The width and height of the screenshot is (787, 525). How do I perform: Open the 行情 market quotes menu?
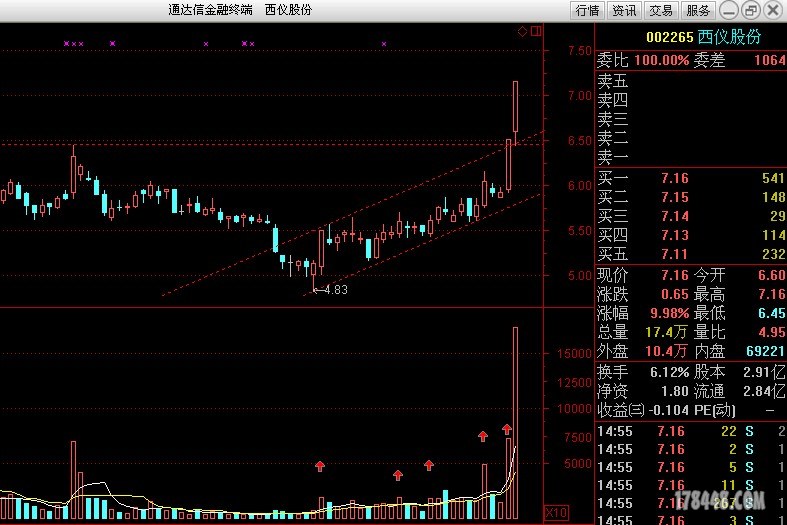click(x=587, y=10)
